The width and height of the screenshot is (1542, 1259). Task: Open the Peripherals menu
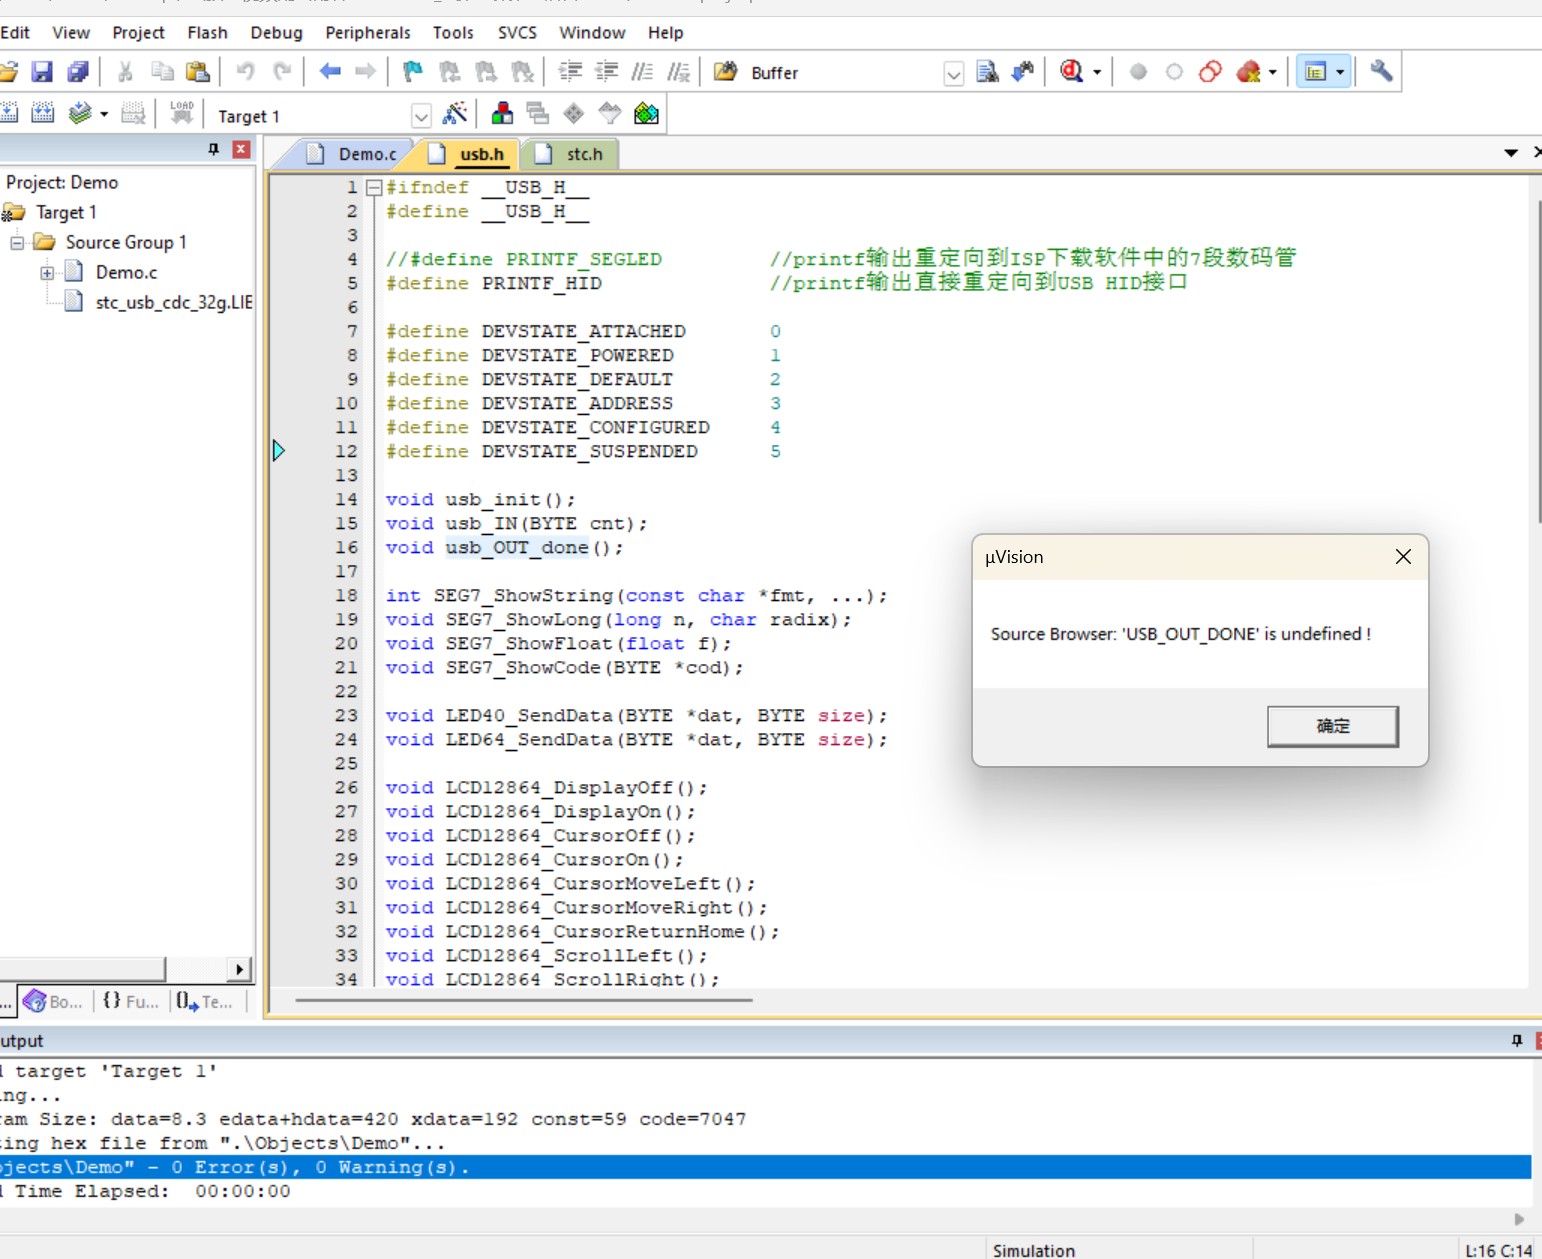[368, 33]
